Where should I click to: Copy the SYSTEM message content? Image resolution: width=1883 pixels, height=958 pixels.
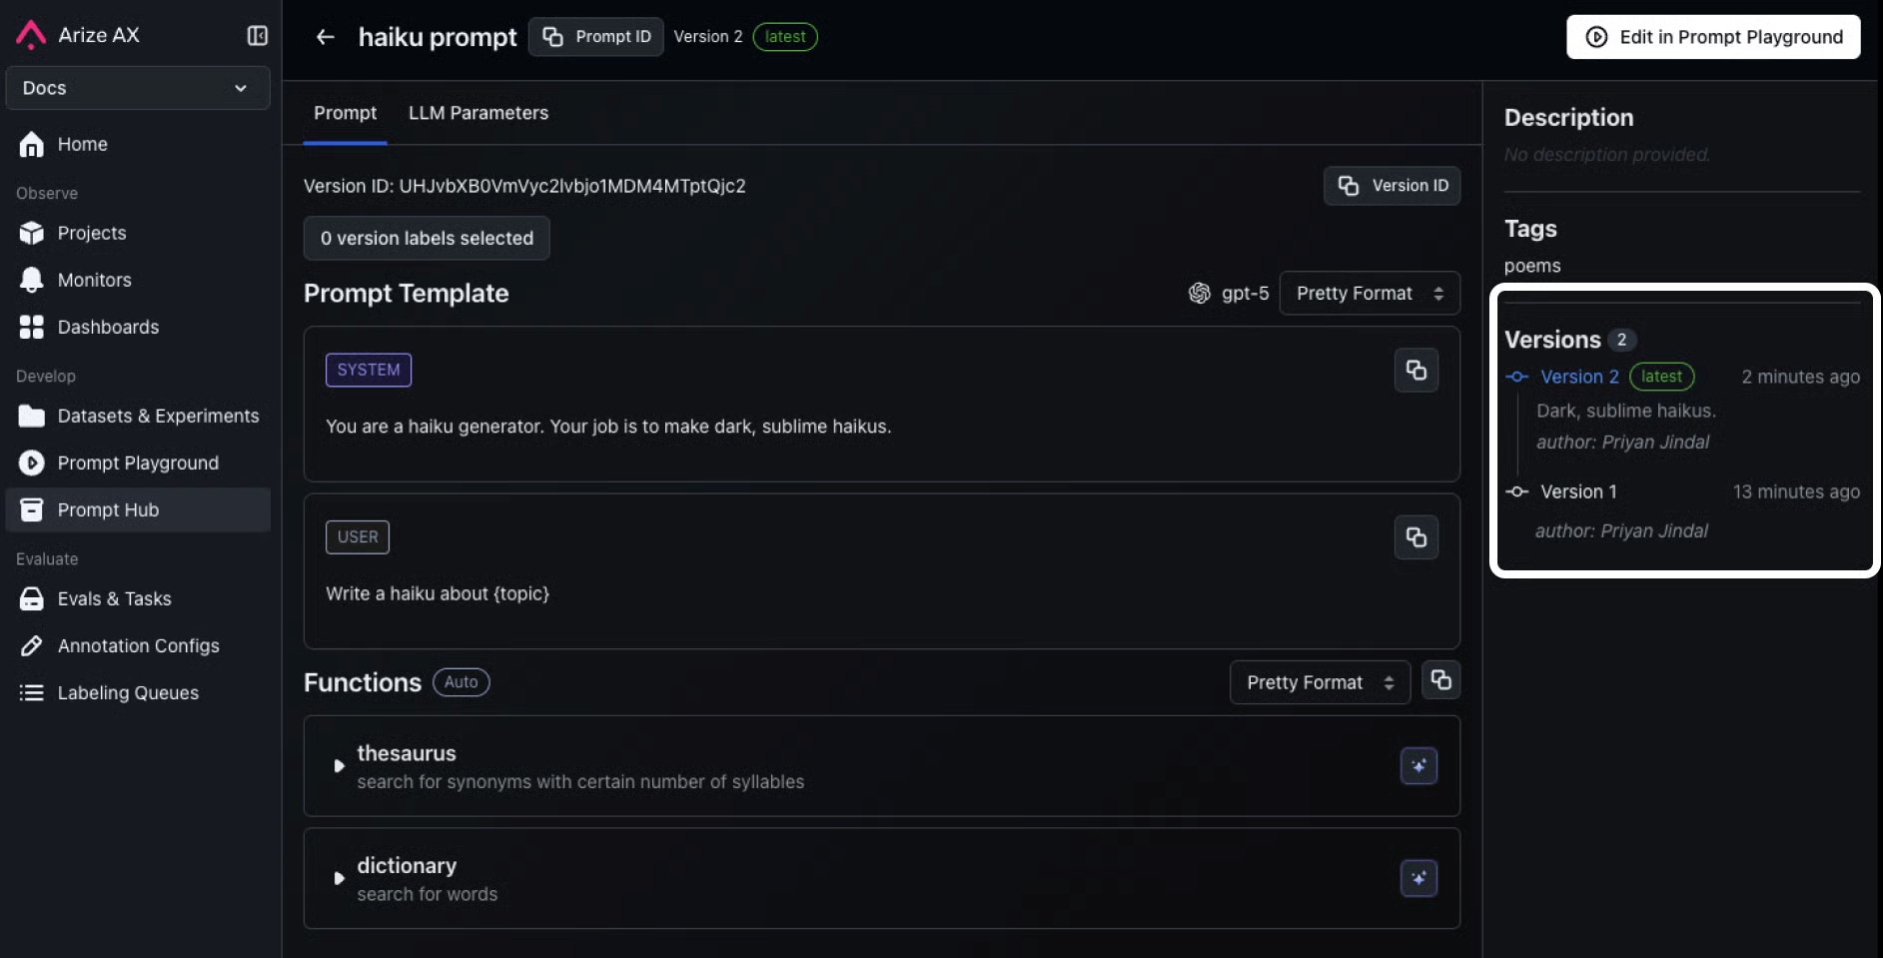[x=1416, y=370]
